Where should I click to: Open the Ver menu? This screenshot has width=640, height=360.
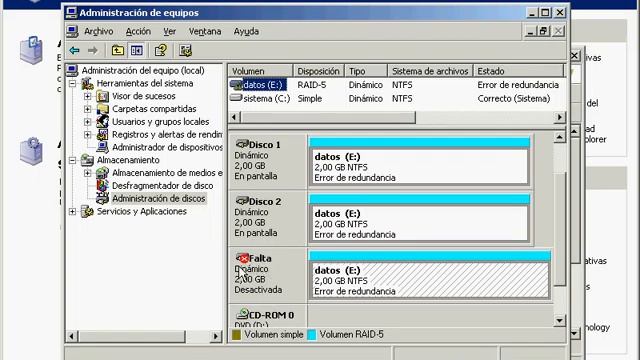pyautogui.click(x=169, y=31)
